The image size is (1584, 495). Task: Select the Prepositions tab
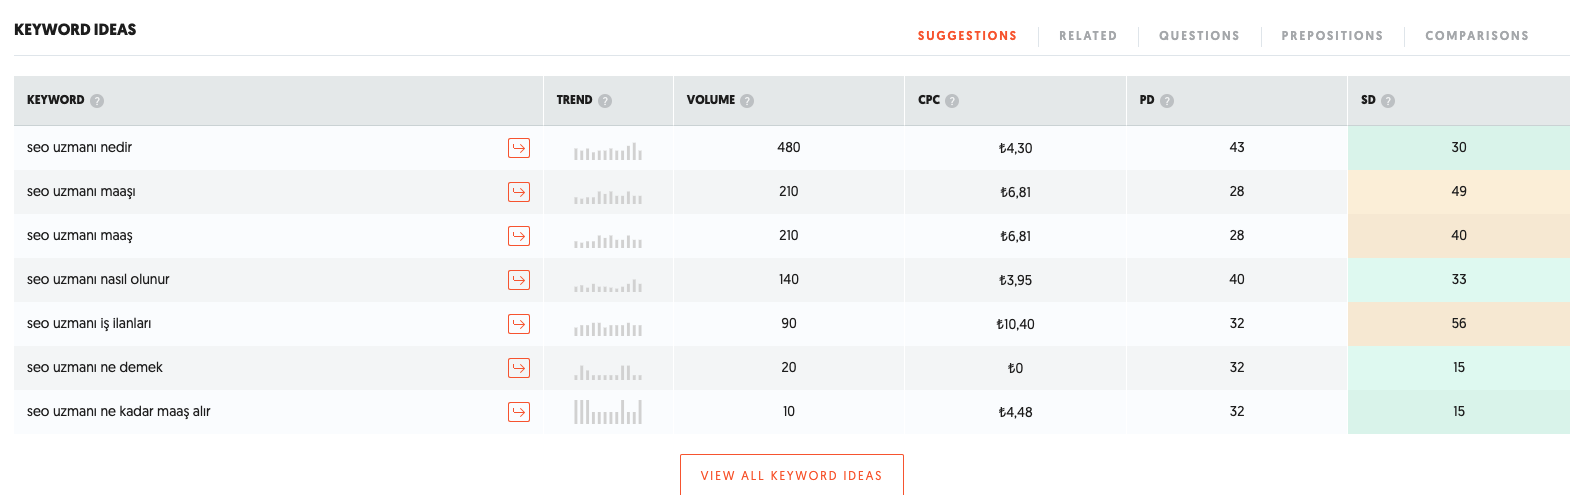1332,36
